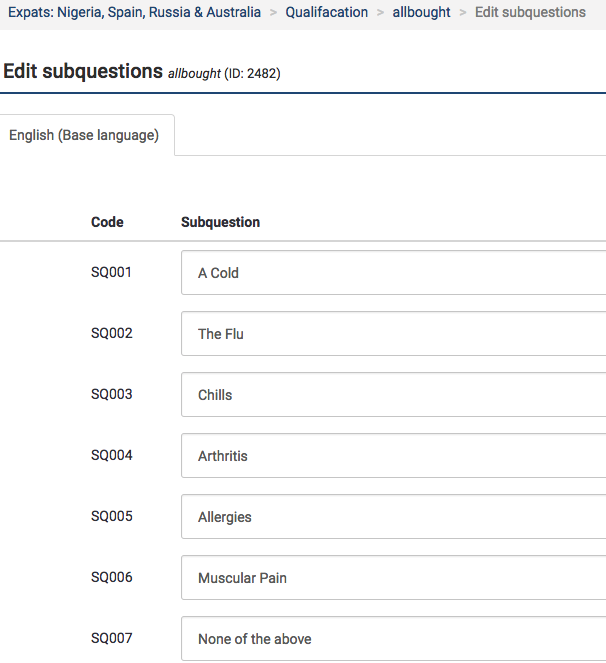Select the English (Base language) tab
Viewport: 606px width, 663px height.
[x=84, y=135]
